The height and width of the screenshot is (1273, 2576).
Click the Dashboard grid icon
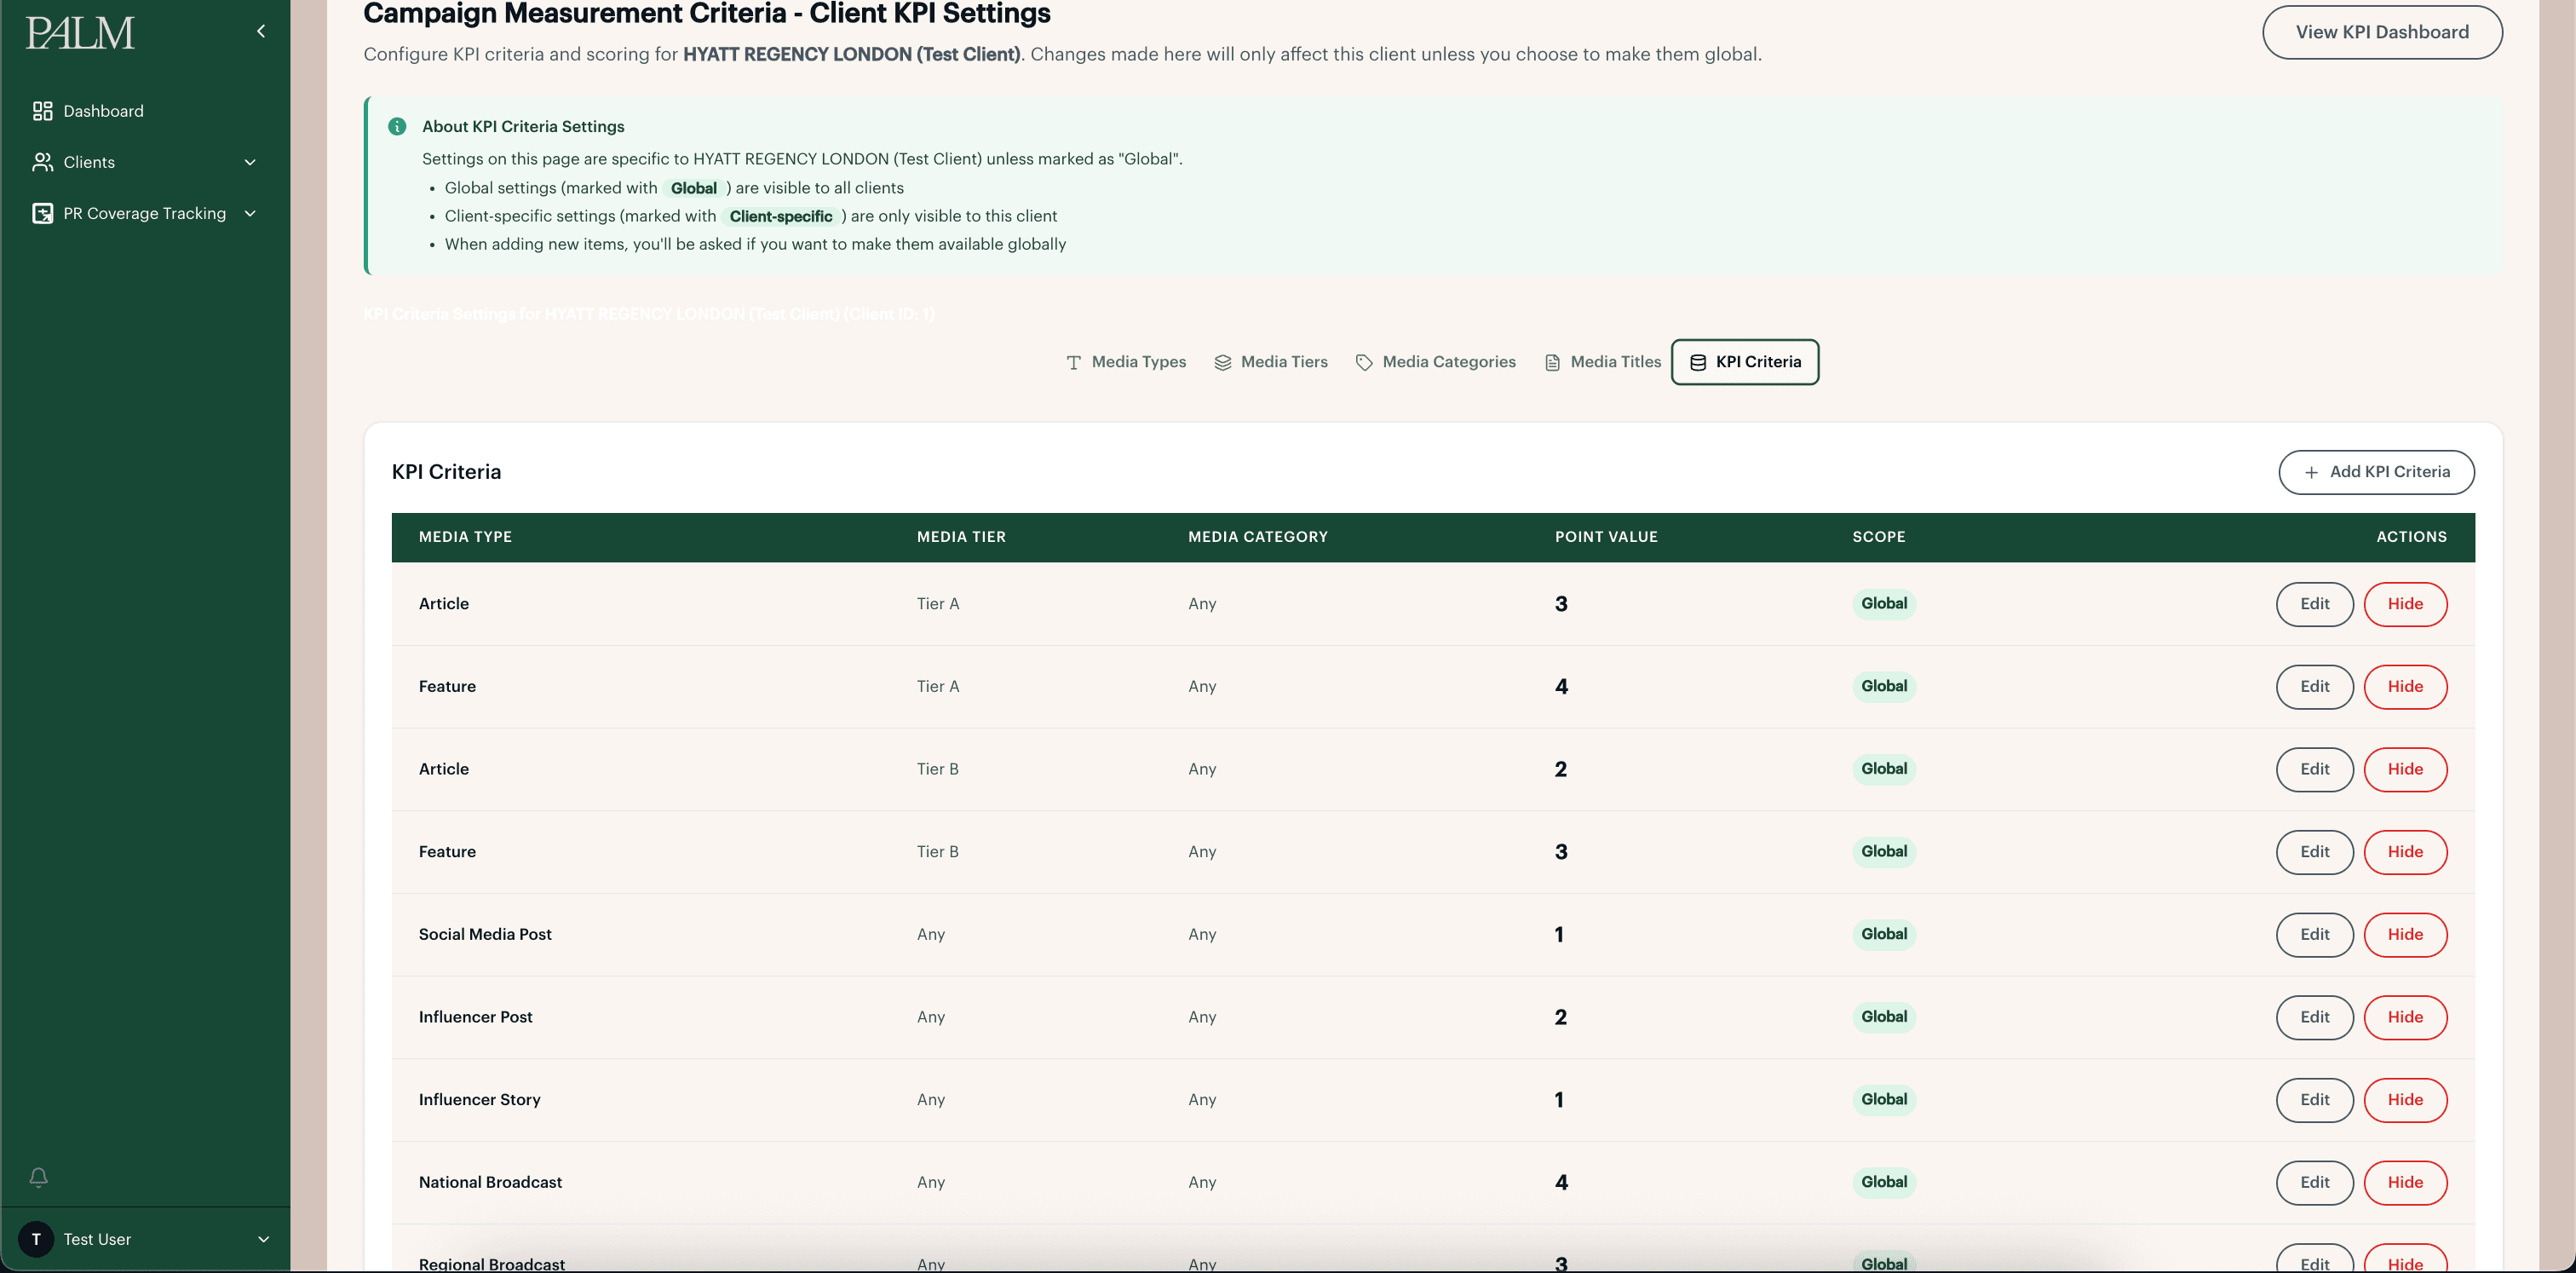(42, 111)
